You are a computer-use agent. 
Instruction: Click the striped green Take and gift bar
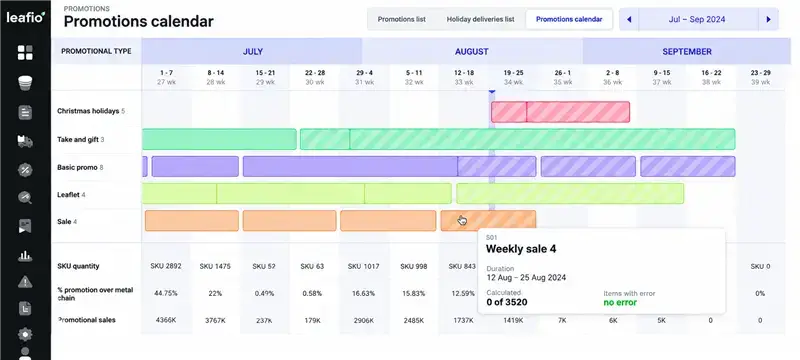tap(517, 139)
